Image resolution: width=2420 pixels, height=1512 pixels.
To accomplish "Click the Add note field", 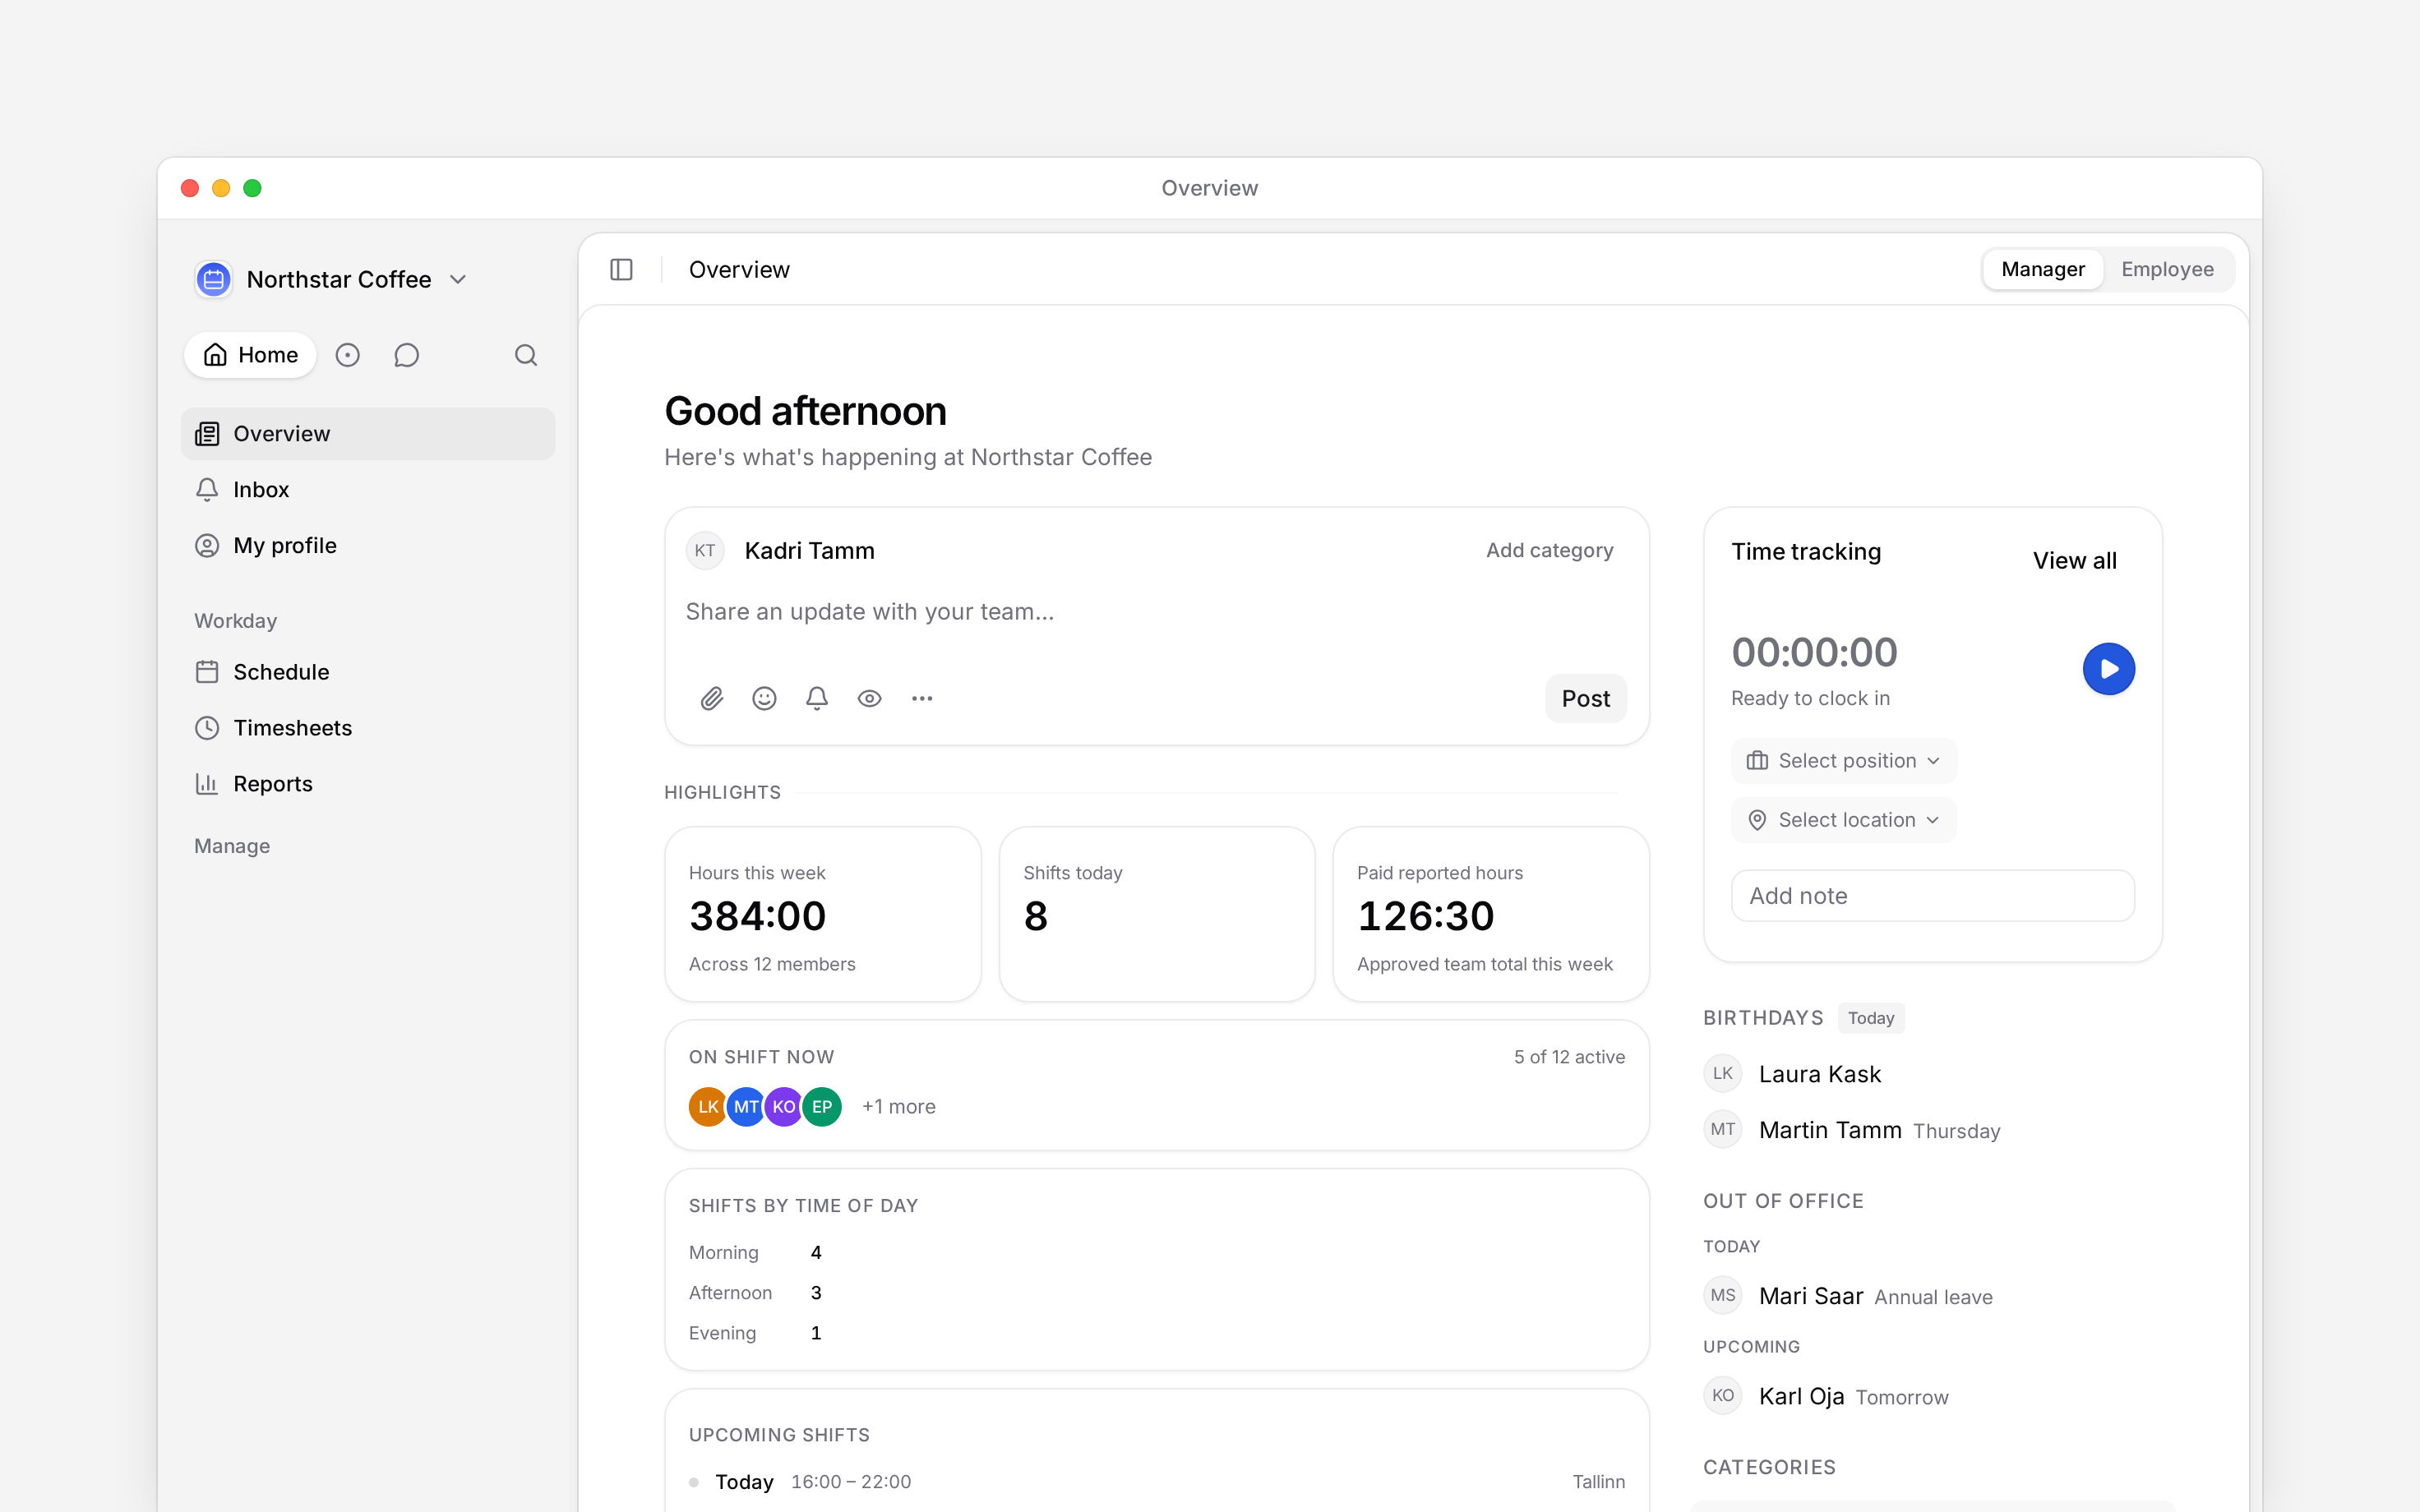I will pyautogui.click(x=1932, y=896).
